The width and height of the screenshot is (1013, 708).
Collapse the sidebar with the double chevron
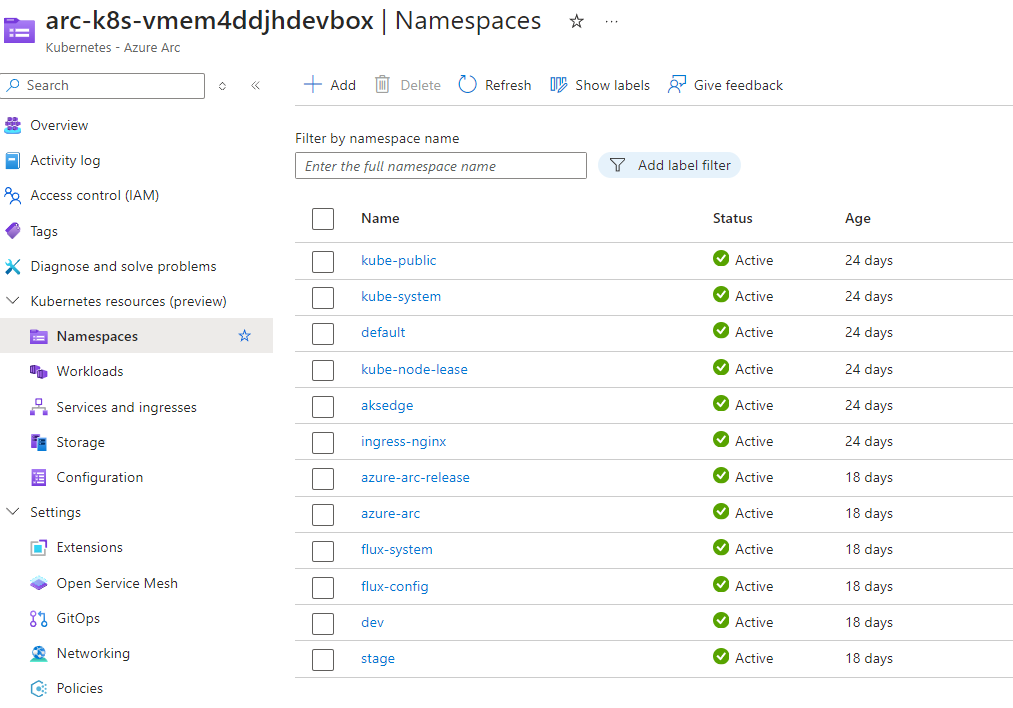tap(256, 85)
